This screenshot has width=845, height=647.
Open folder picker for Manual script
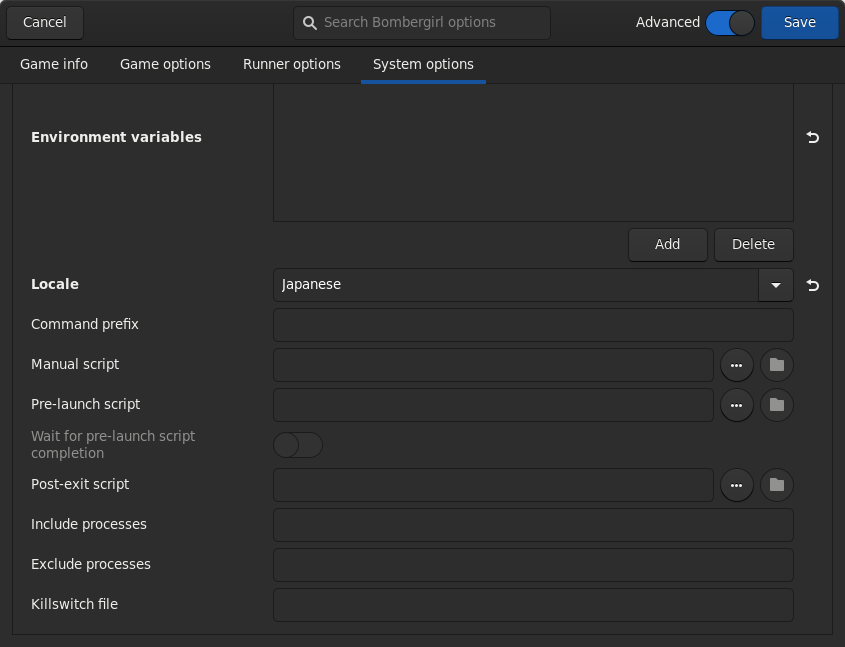(x=777, y=364)
